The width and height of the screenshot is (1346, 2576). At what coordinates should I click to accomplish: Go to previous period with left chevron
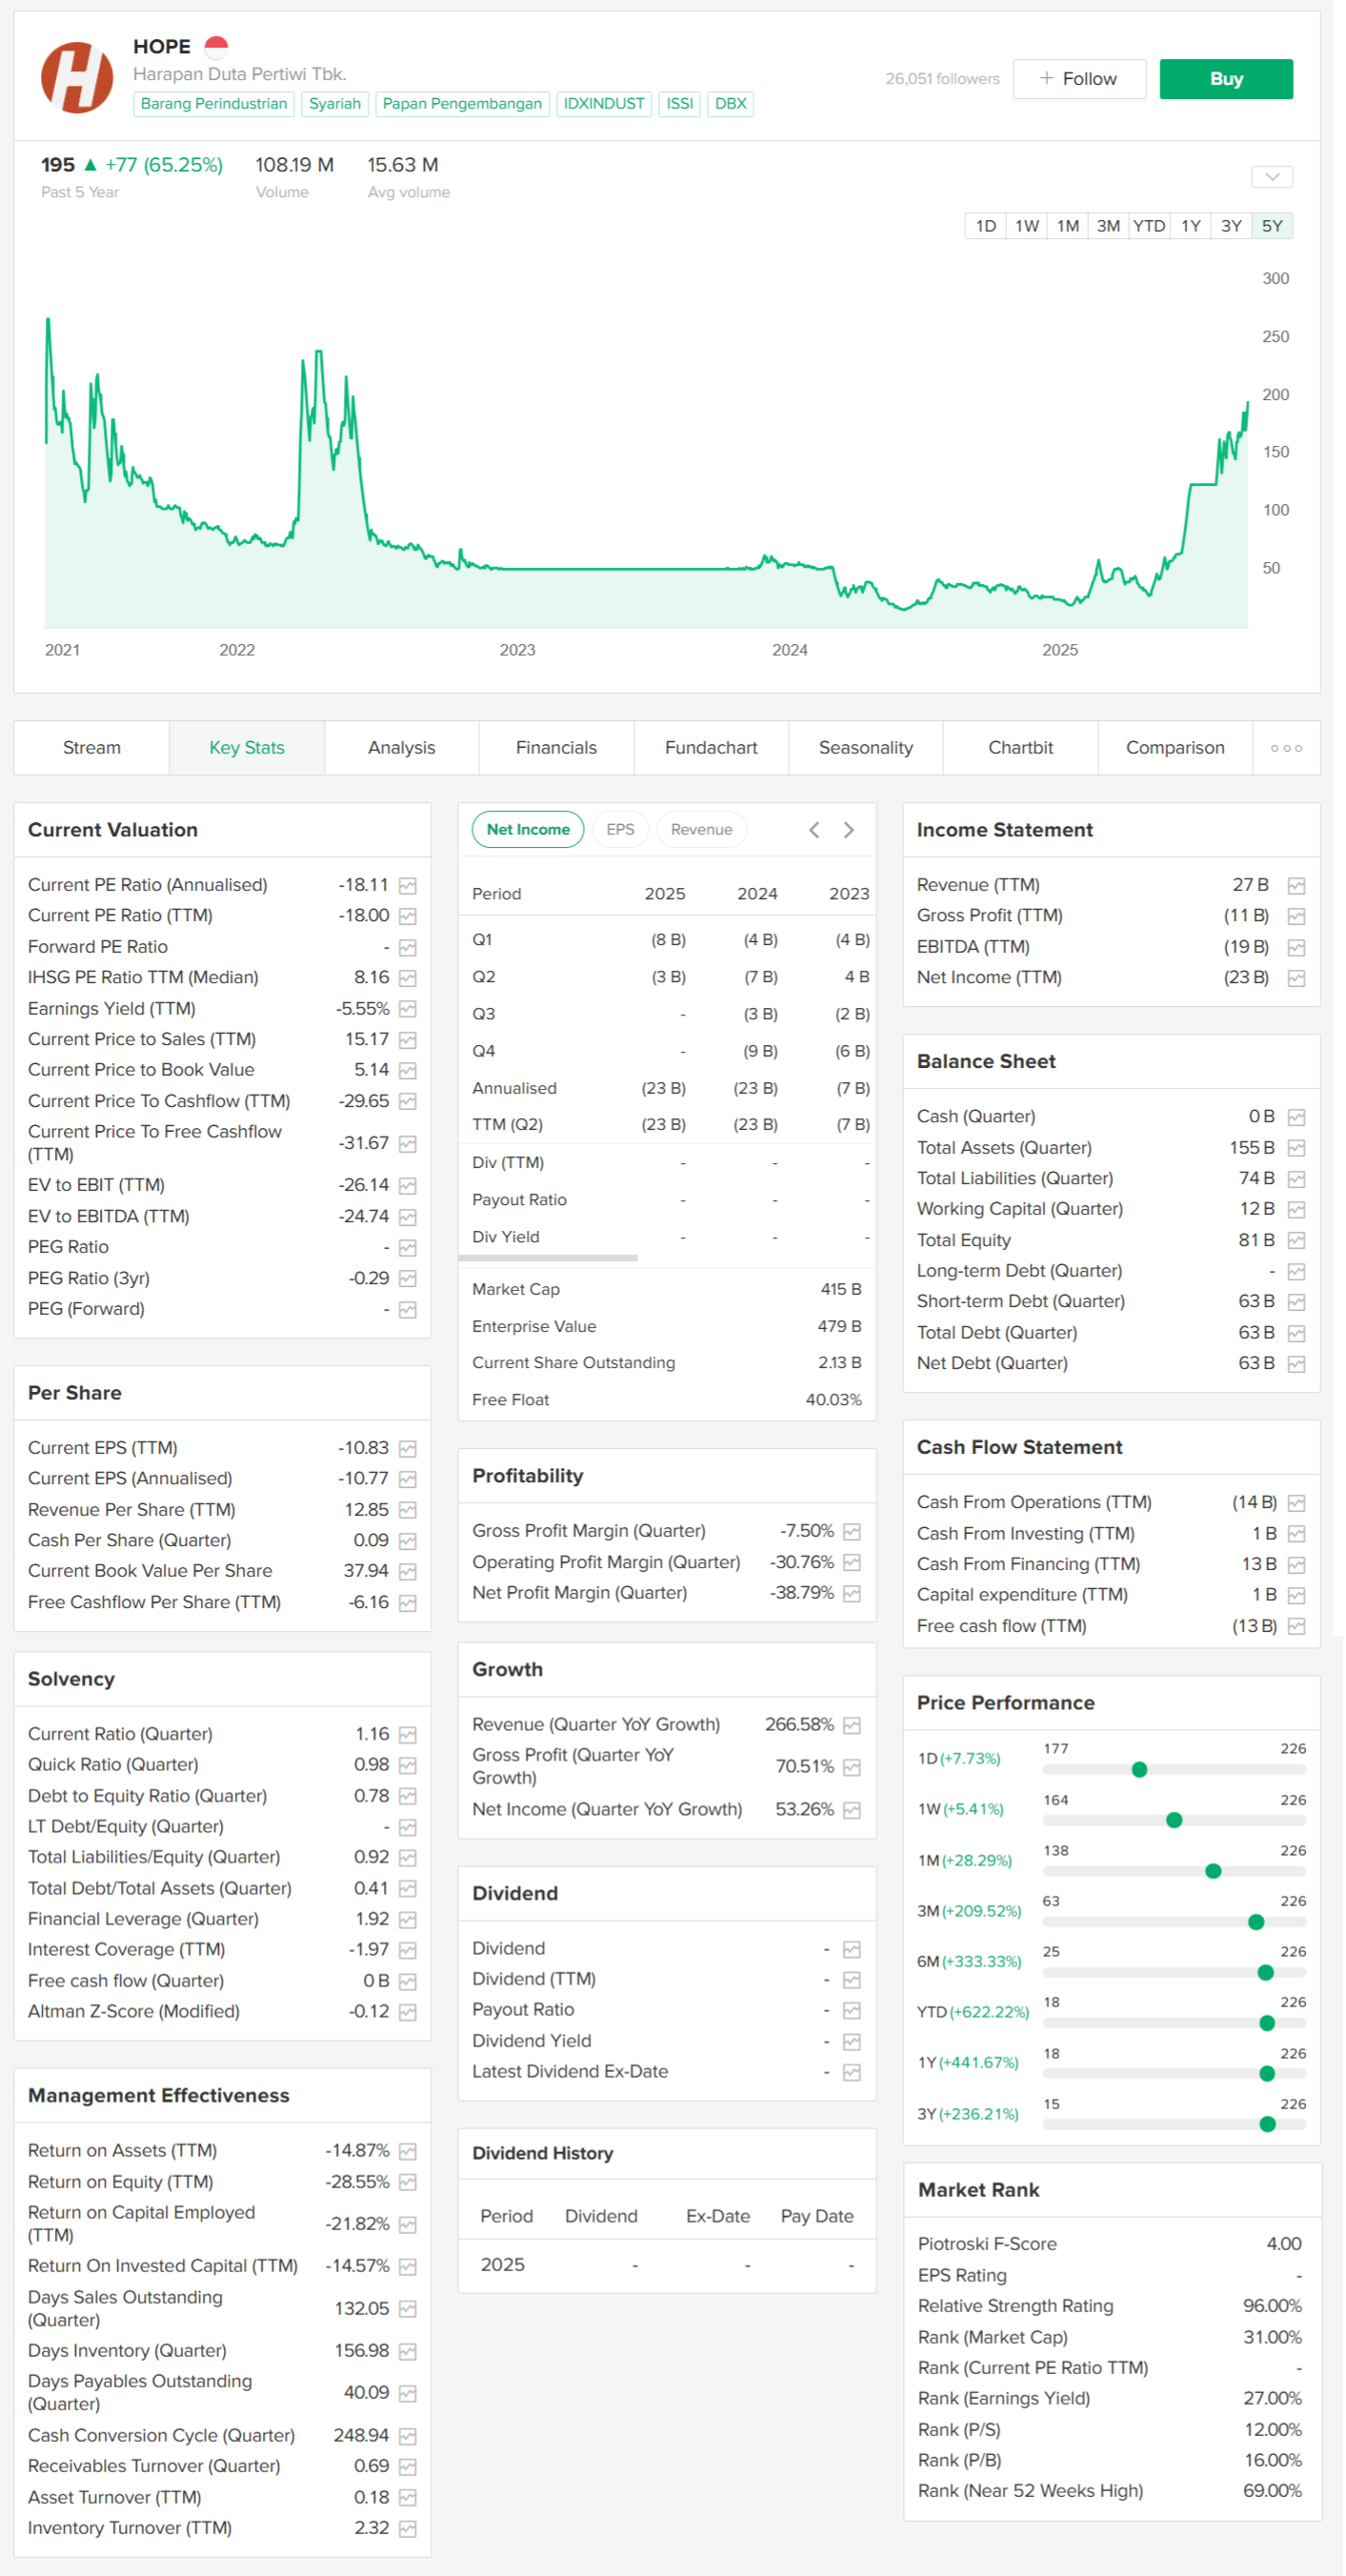(x=814, y=830)
